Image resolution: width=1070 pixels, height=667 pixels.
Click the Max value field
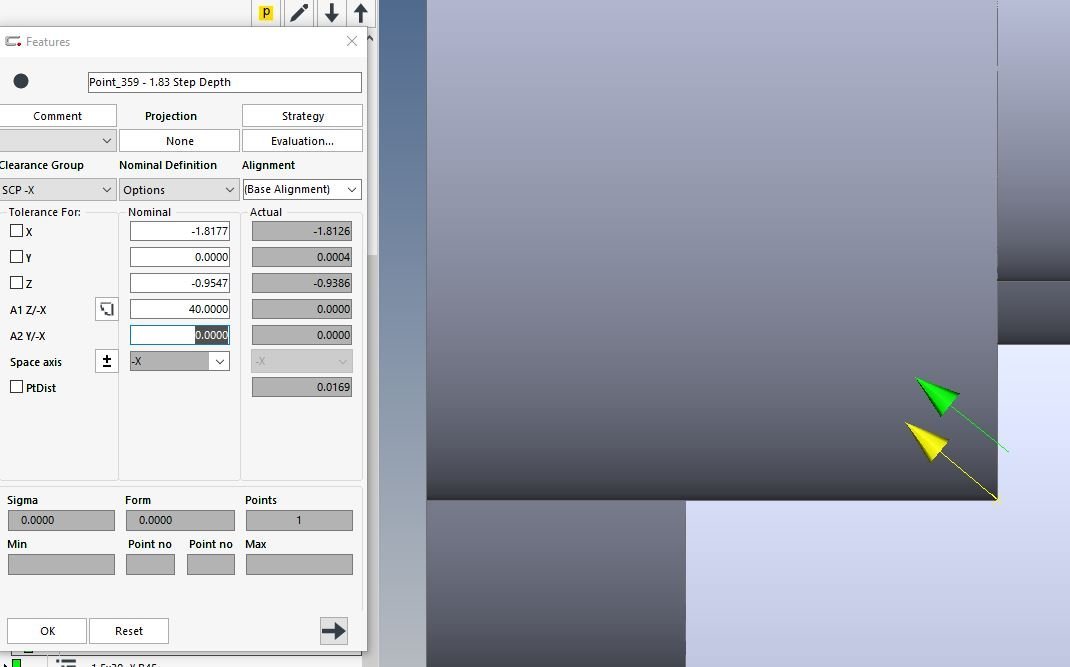click(x=300, y=565)
